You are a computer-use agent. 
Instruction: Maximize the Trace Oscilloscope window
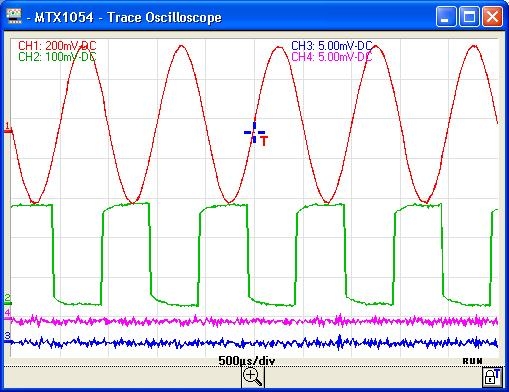(x=469, y=17)
